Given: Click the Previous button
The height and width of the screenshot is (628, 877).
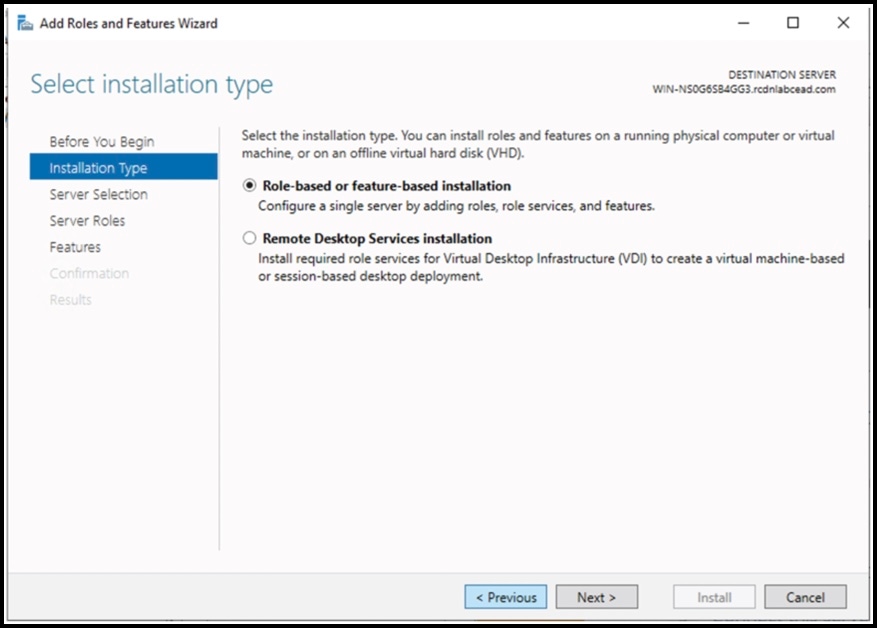Looking at the screenshot, I should 506,596.
